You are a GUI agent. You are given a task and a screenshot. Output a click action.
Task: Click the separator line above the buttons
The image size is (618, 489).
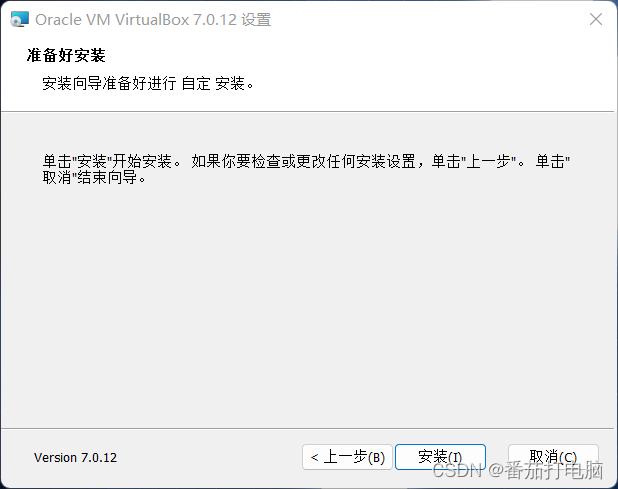point(307,428)
